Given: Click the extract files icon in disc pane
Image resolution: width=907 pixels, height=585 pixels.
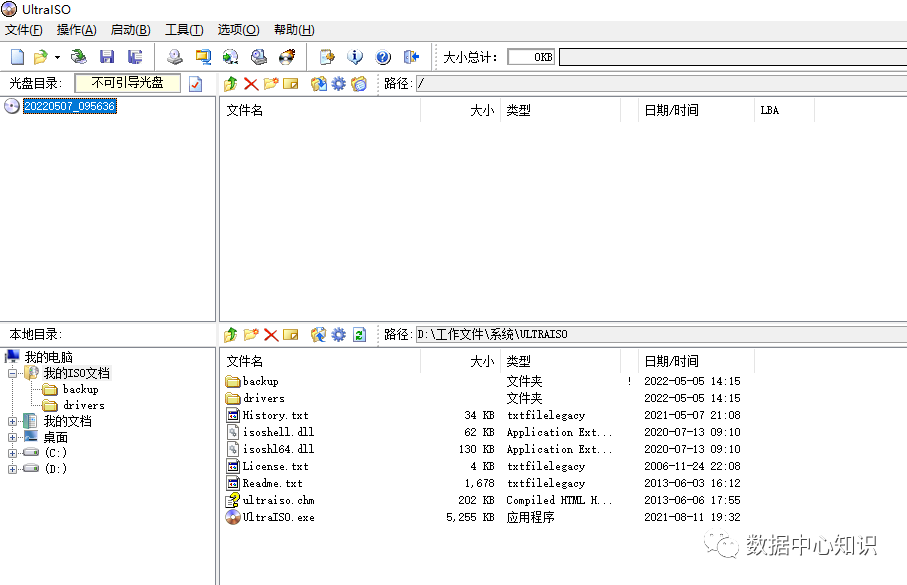Looking at the screenshot, I should pyautogui.click(x=318, y=84).
